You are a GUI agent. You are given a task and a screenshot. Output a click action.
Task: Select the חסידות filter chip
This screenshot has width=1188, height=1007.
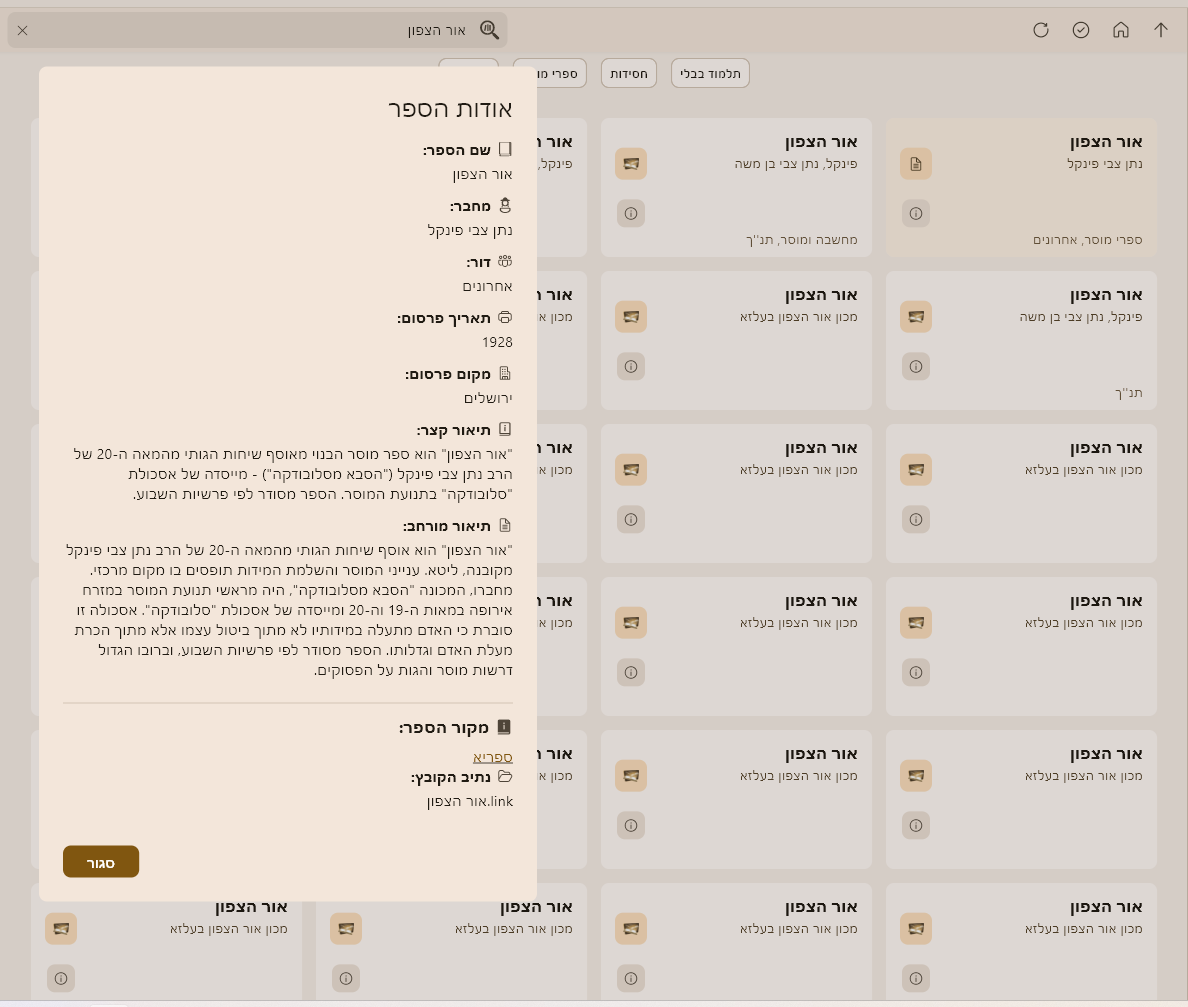(x=628, y=73)
